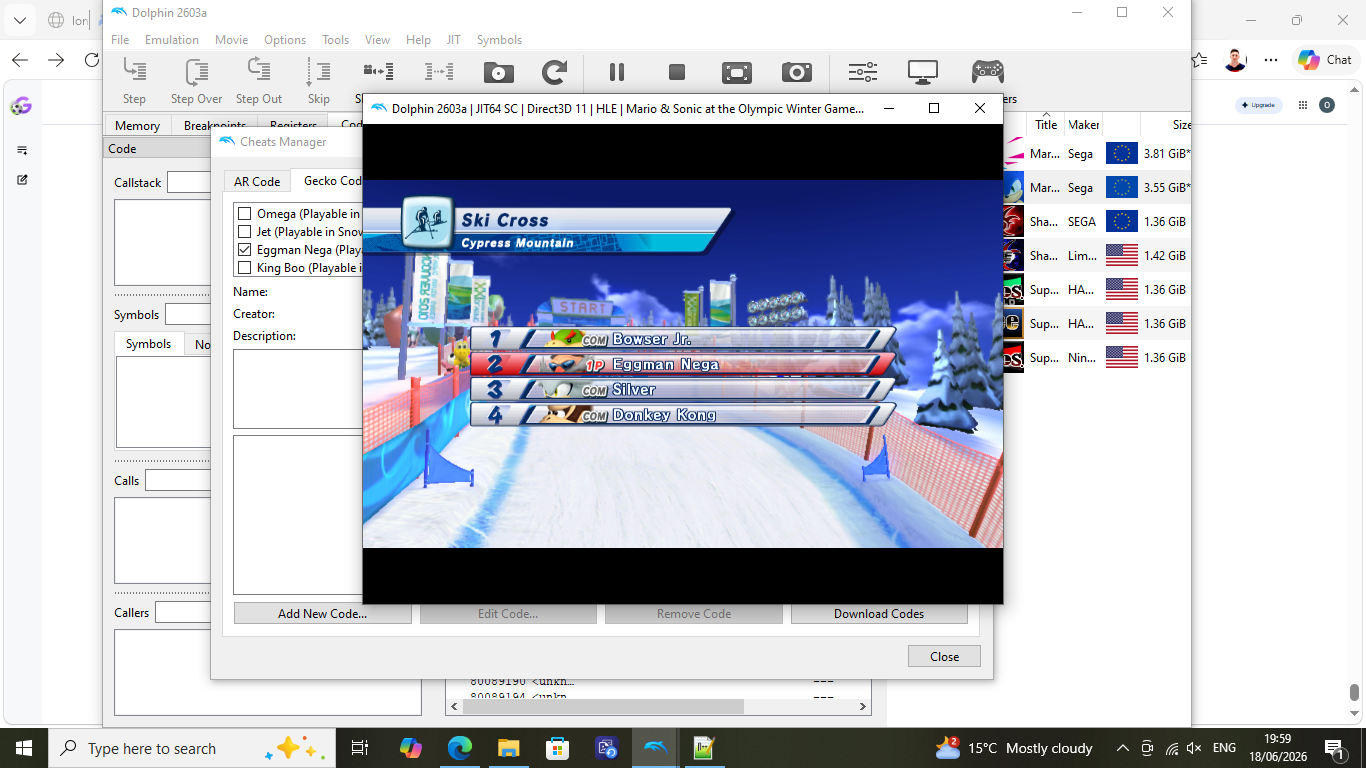Toggle fullscreen using the toolbar icon
This screenshot has height=768, width=1366.
pos(737,72)
